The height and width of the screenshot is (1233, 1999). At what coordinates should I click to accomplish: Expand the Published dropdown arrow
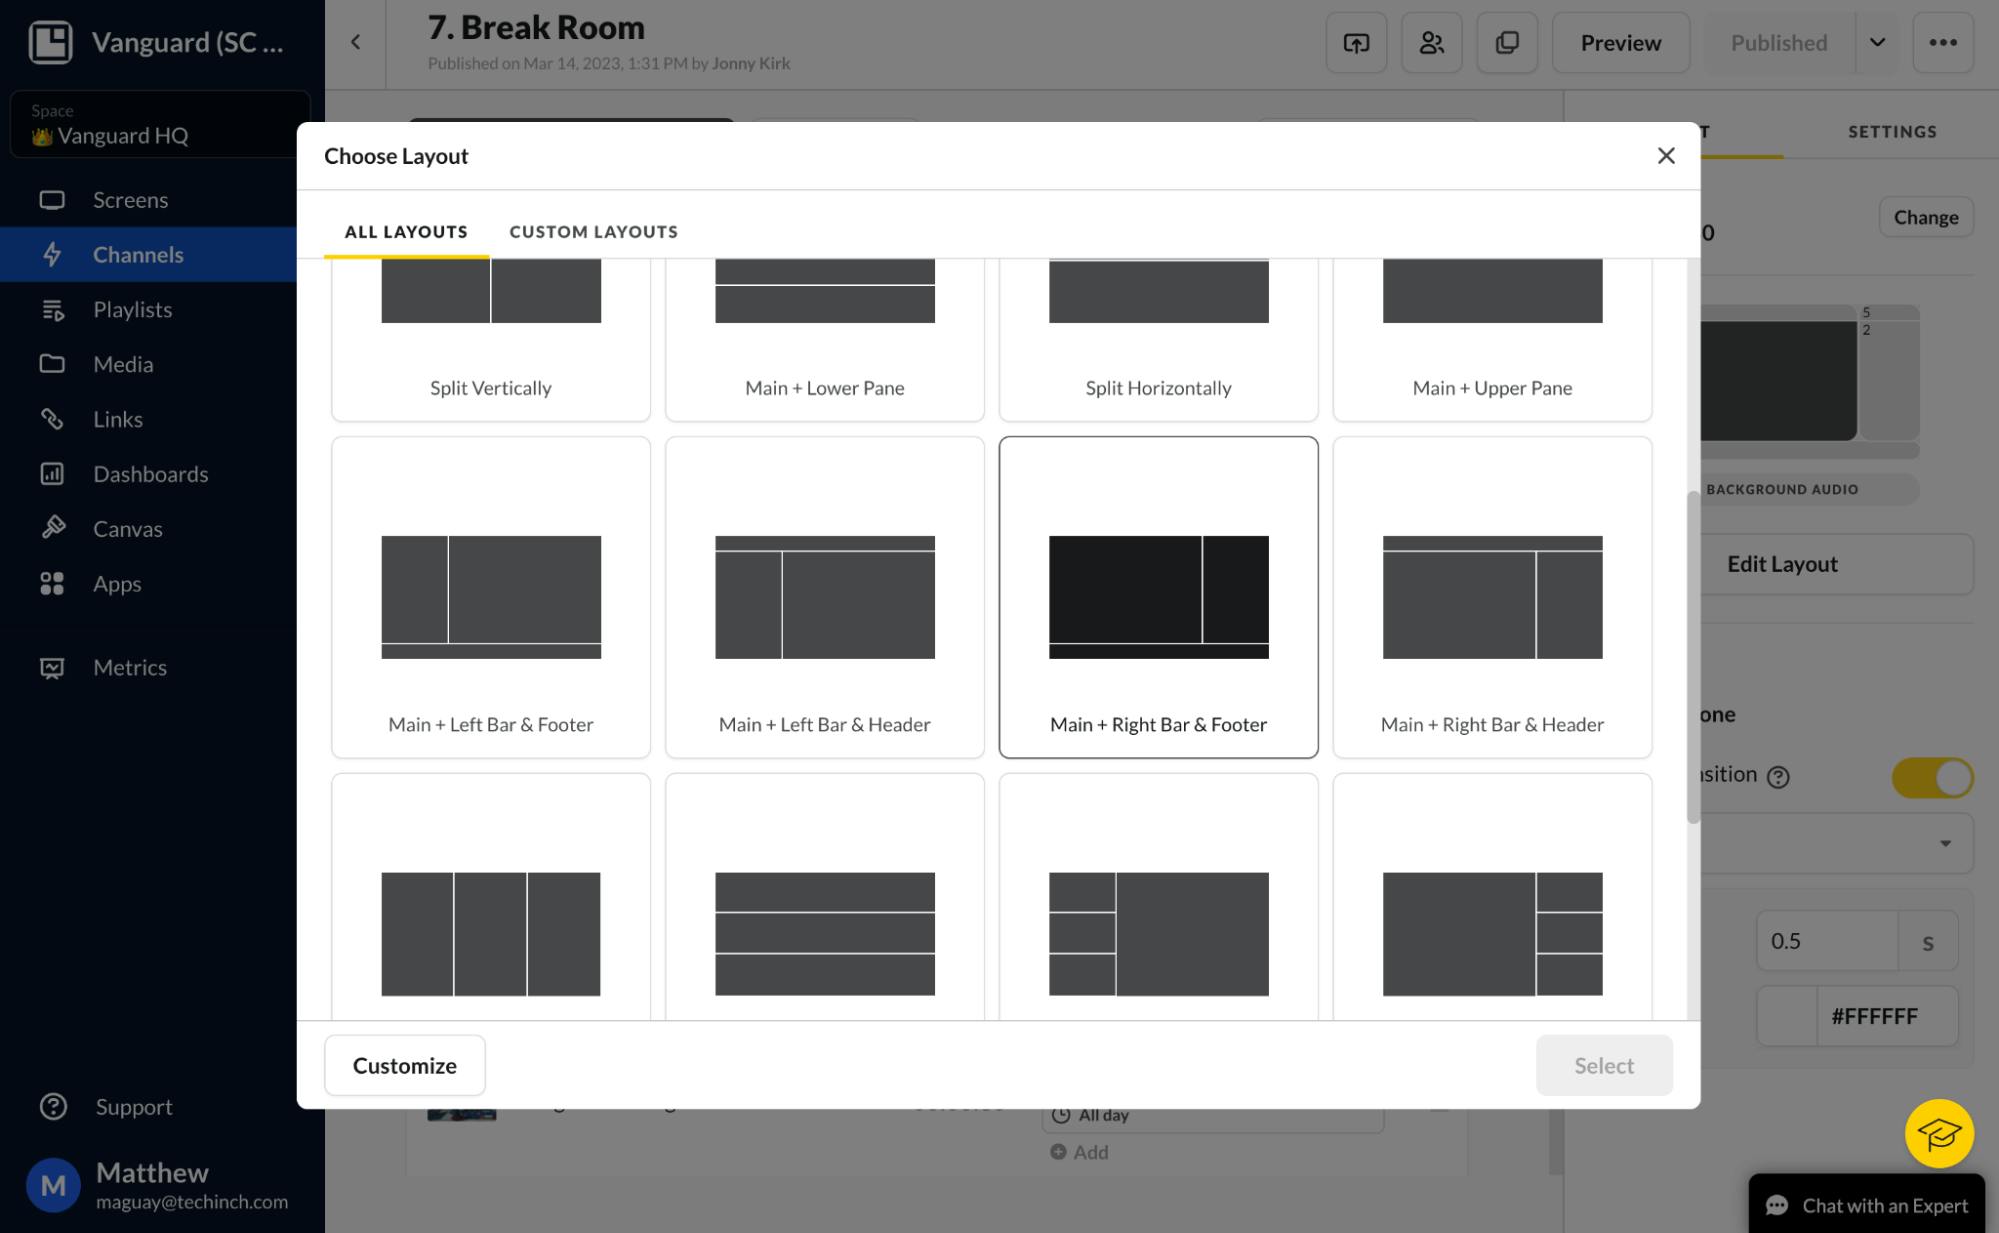[x=1877, y=43]
